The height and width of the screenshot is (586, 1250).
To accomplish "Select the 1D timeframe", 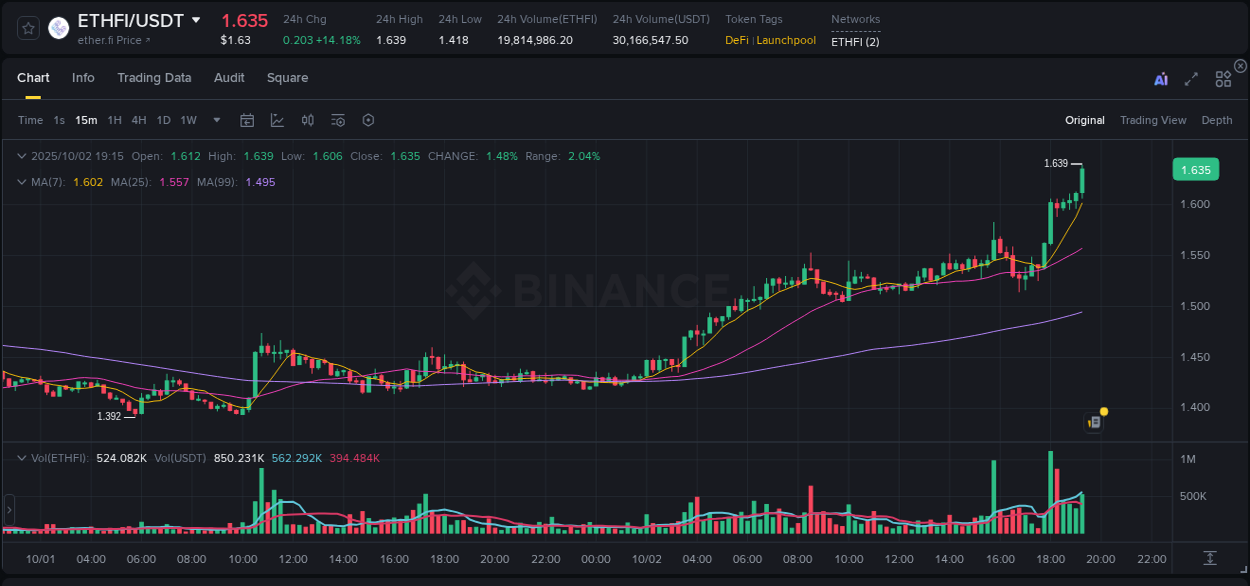I will tap(163, 120).
